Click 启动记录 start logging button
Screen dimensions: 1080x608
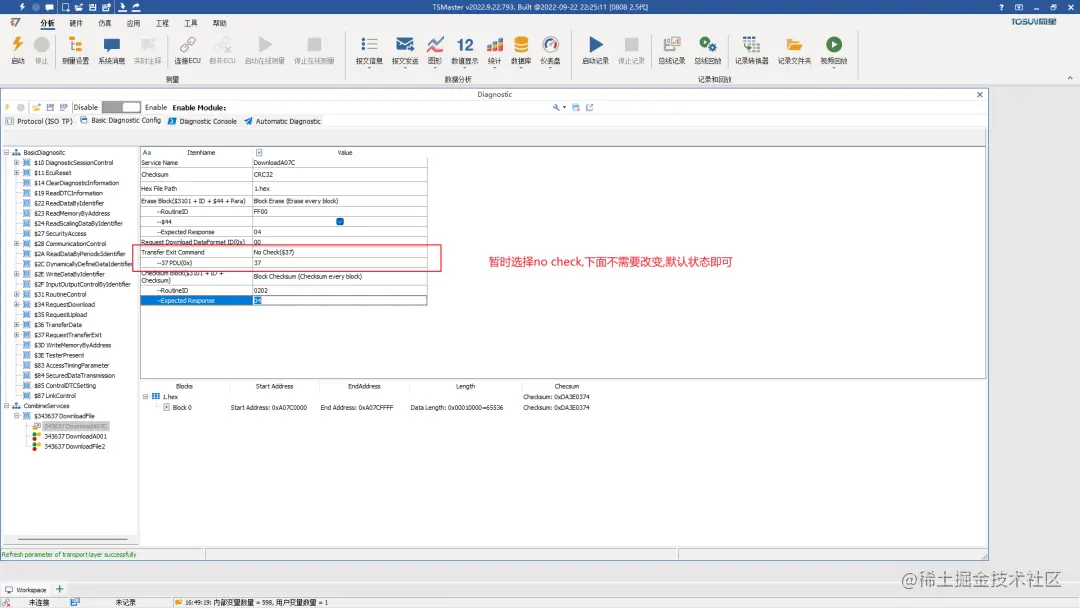596,50
